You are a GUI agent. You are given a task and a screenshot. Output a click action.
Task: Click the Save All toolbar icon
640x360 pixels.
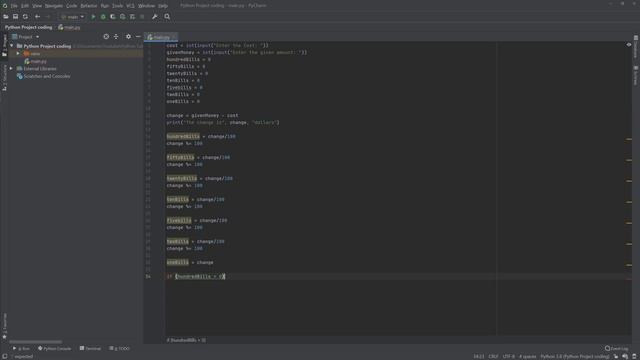[x=16, y=17]
